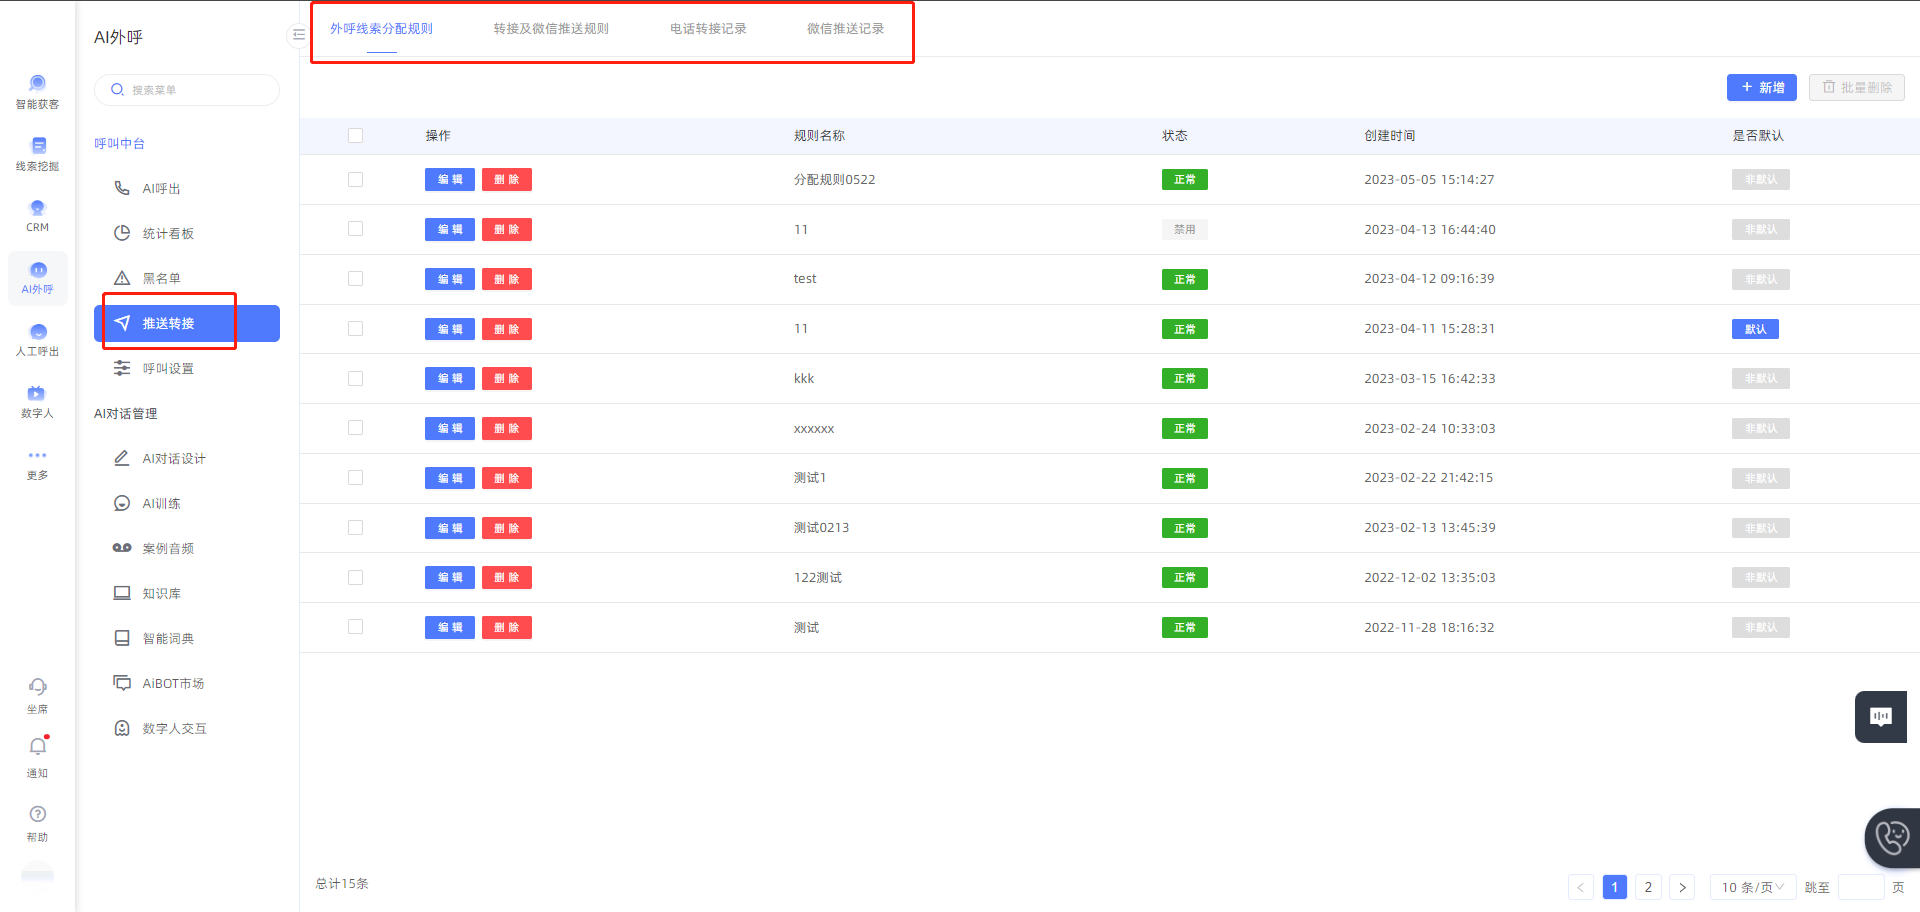This screenshot has width=1920, height=912.
Task: Check the checkbox for rule 测试
Action: [355, 627]
